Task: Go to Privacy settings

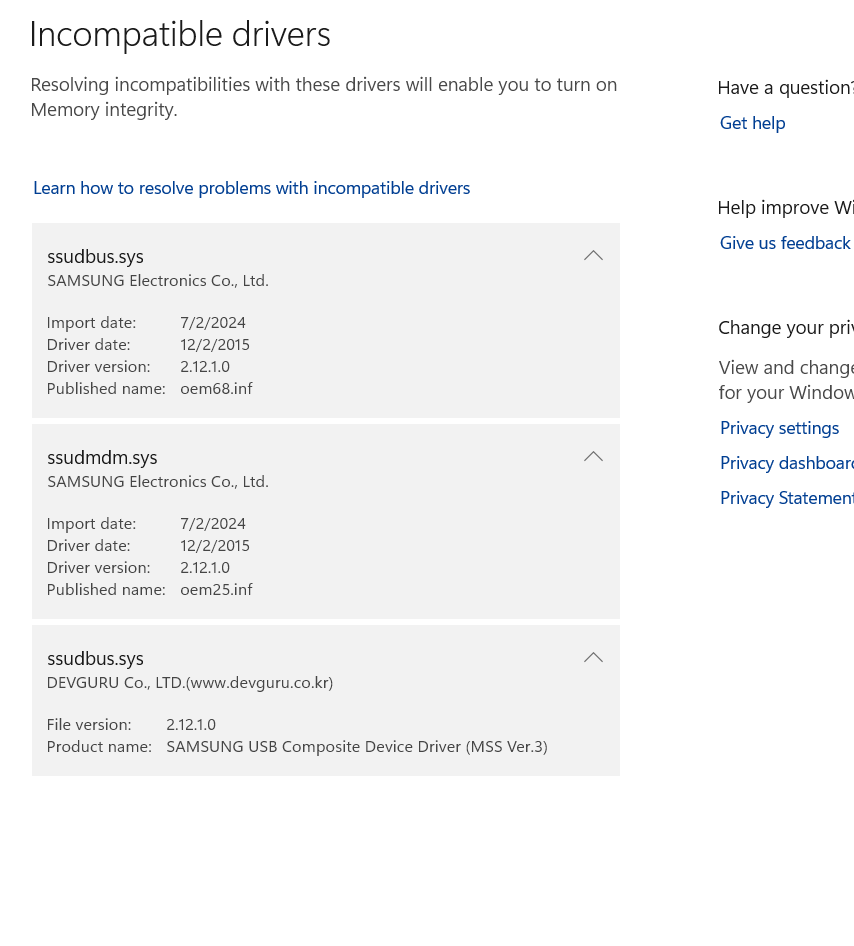Action: tap(779, 428)
